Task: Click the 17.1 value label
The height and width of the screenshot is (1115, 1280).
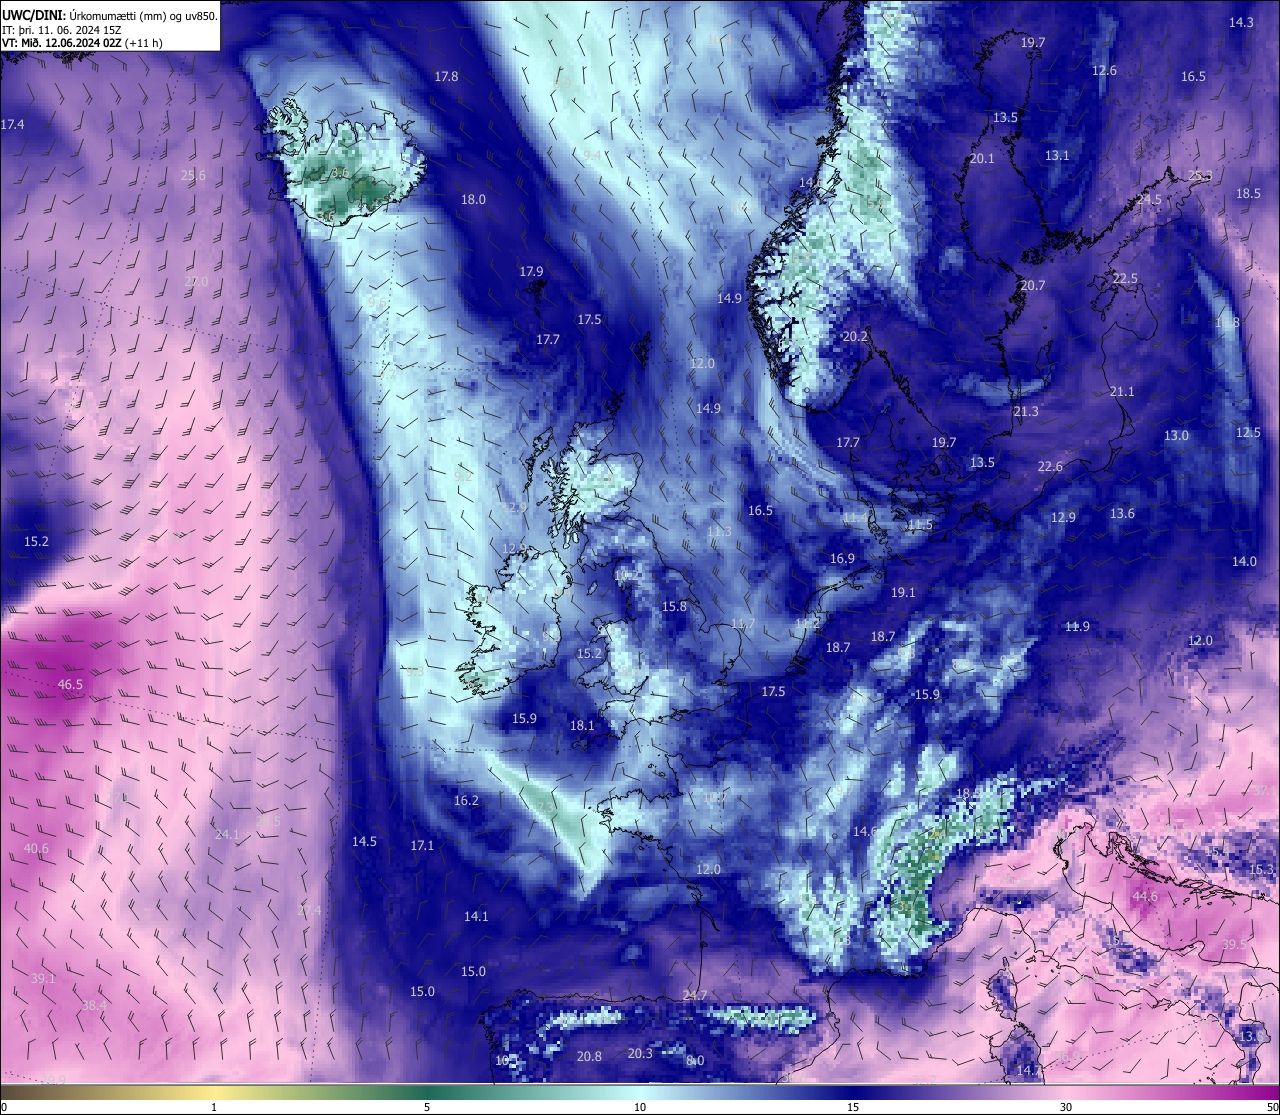Action: click(422, 846)
